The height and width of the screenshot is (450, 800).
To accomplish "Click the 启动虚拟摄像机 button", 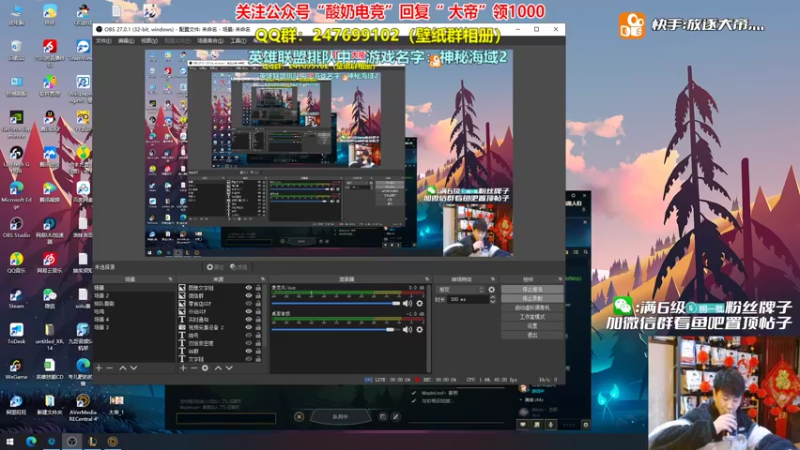I will click(x=532, y=308).
